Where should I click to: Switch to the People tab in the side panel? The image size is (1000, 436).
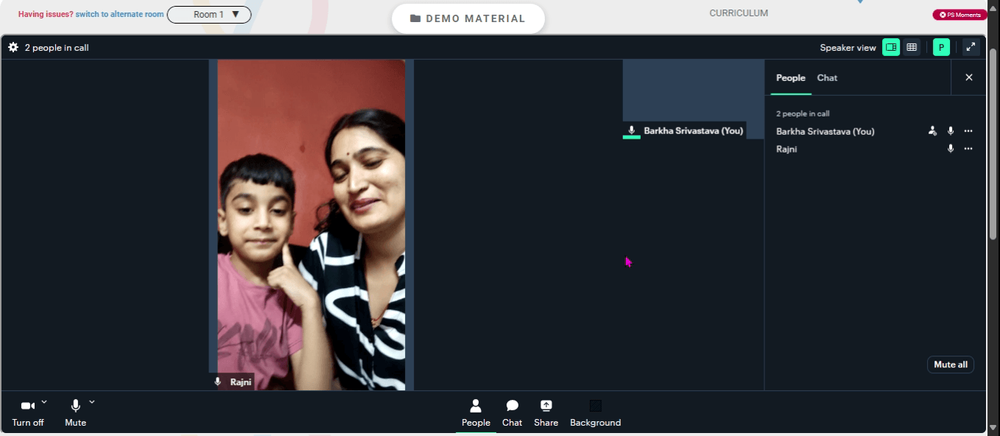click(791, 78)
